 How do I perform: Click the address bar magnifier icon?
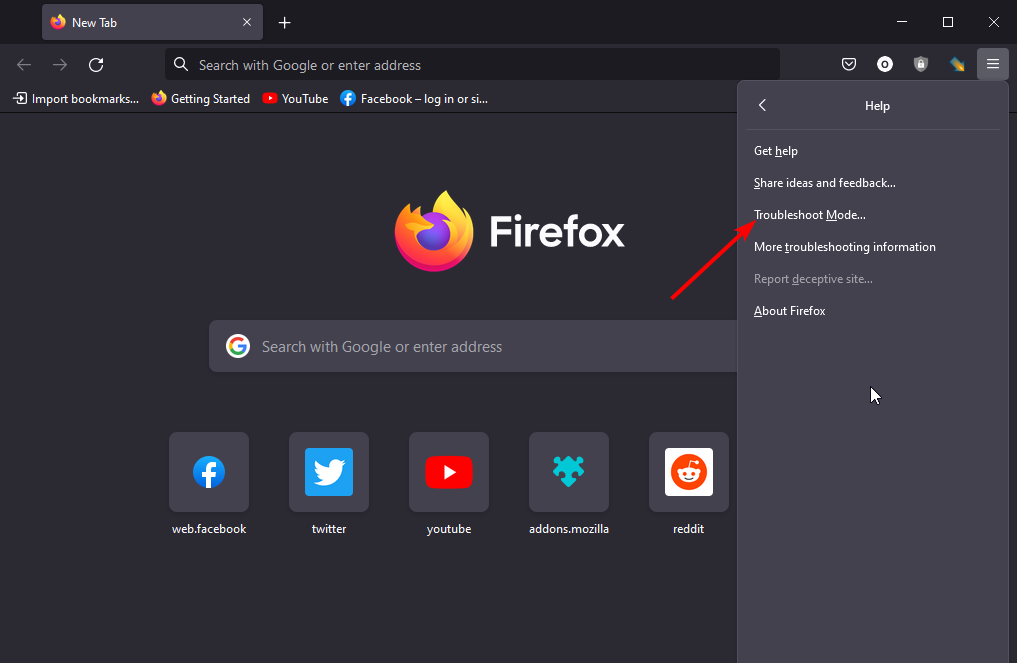pos(181,64)
